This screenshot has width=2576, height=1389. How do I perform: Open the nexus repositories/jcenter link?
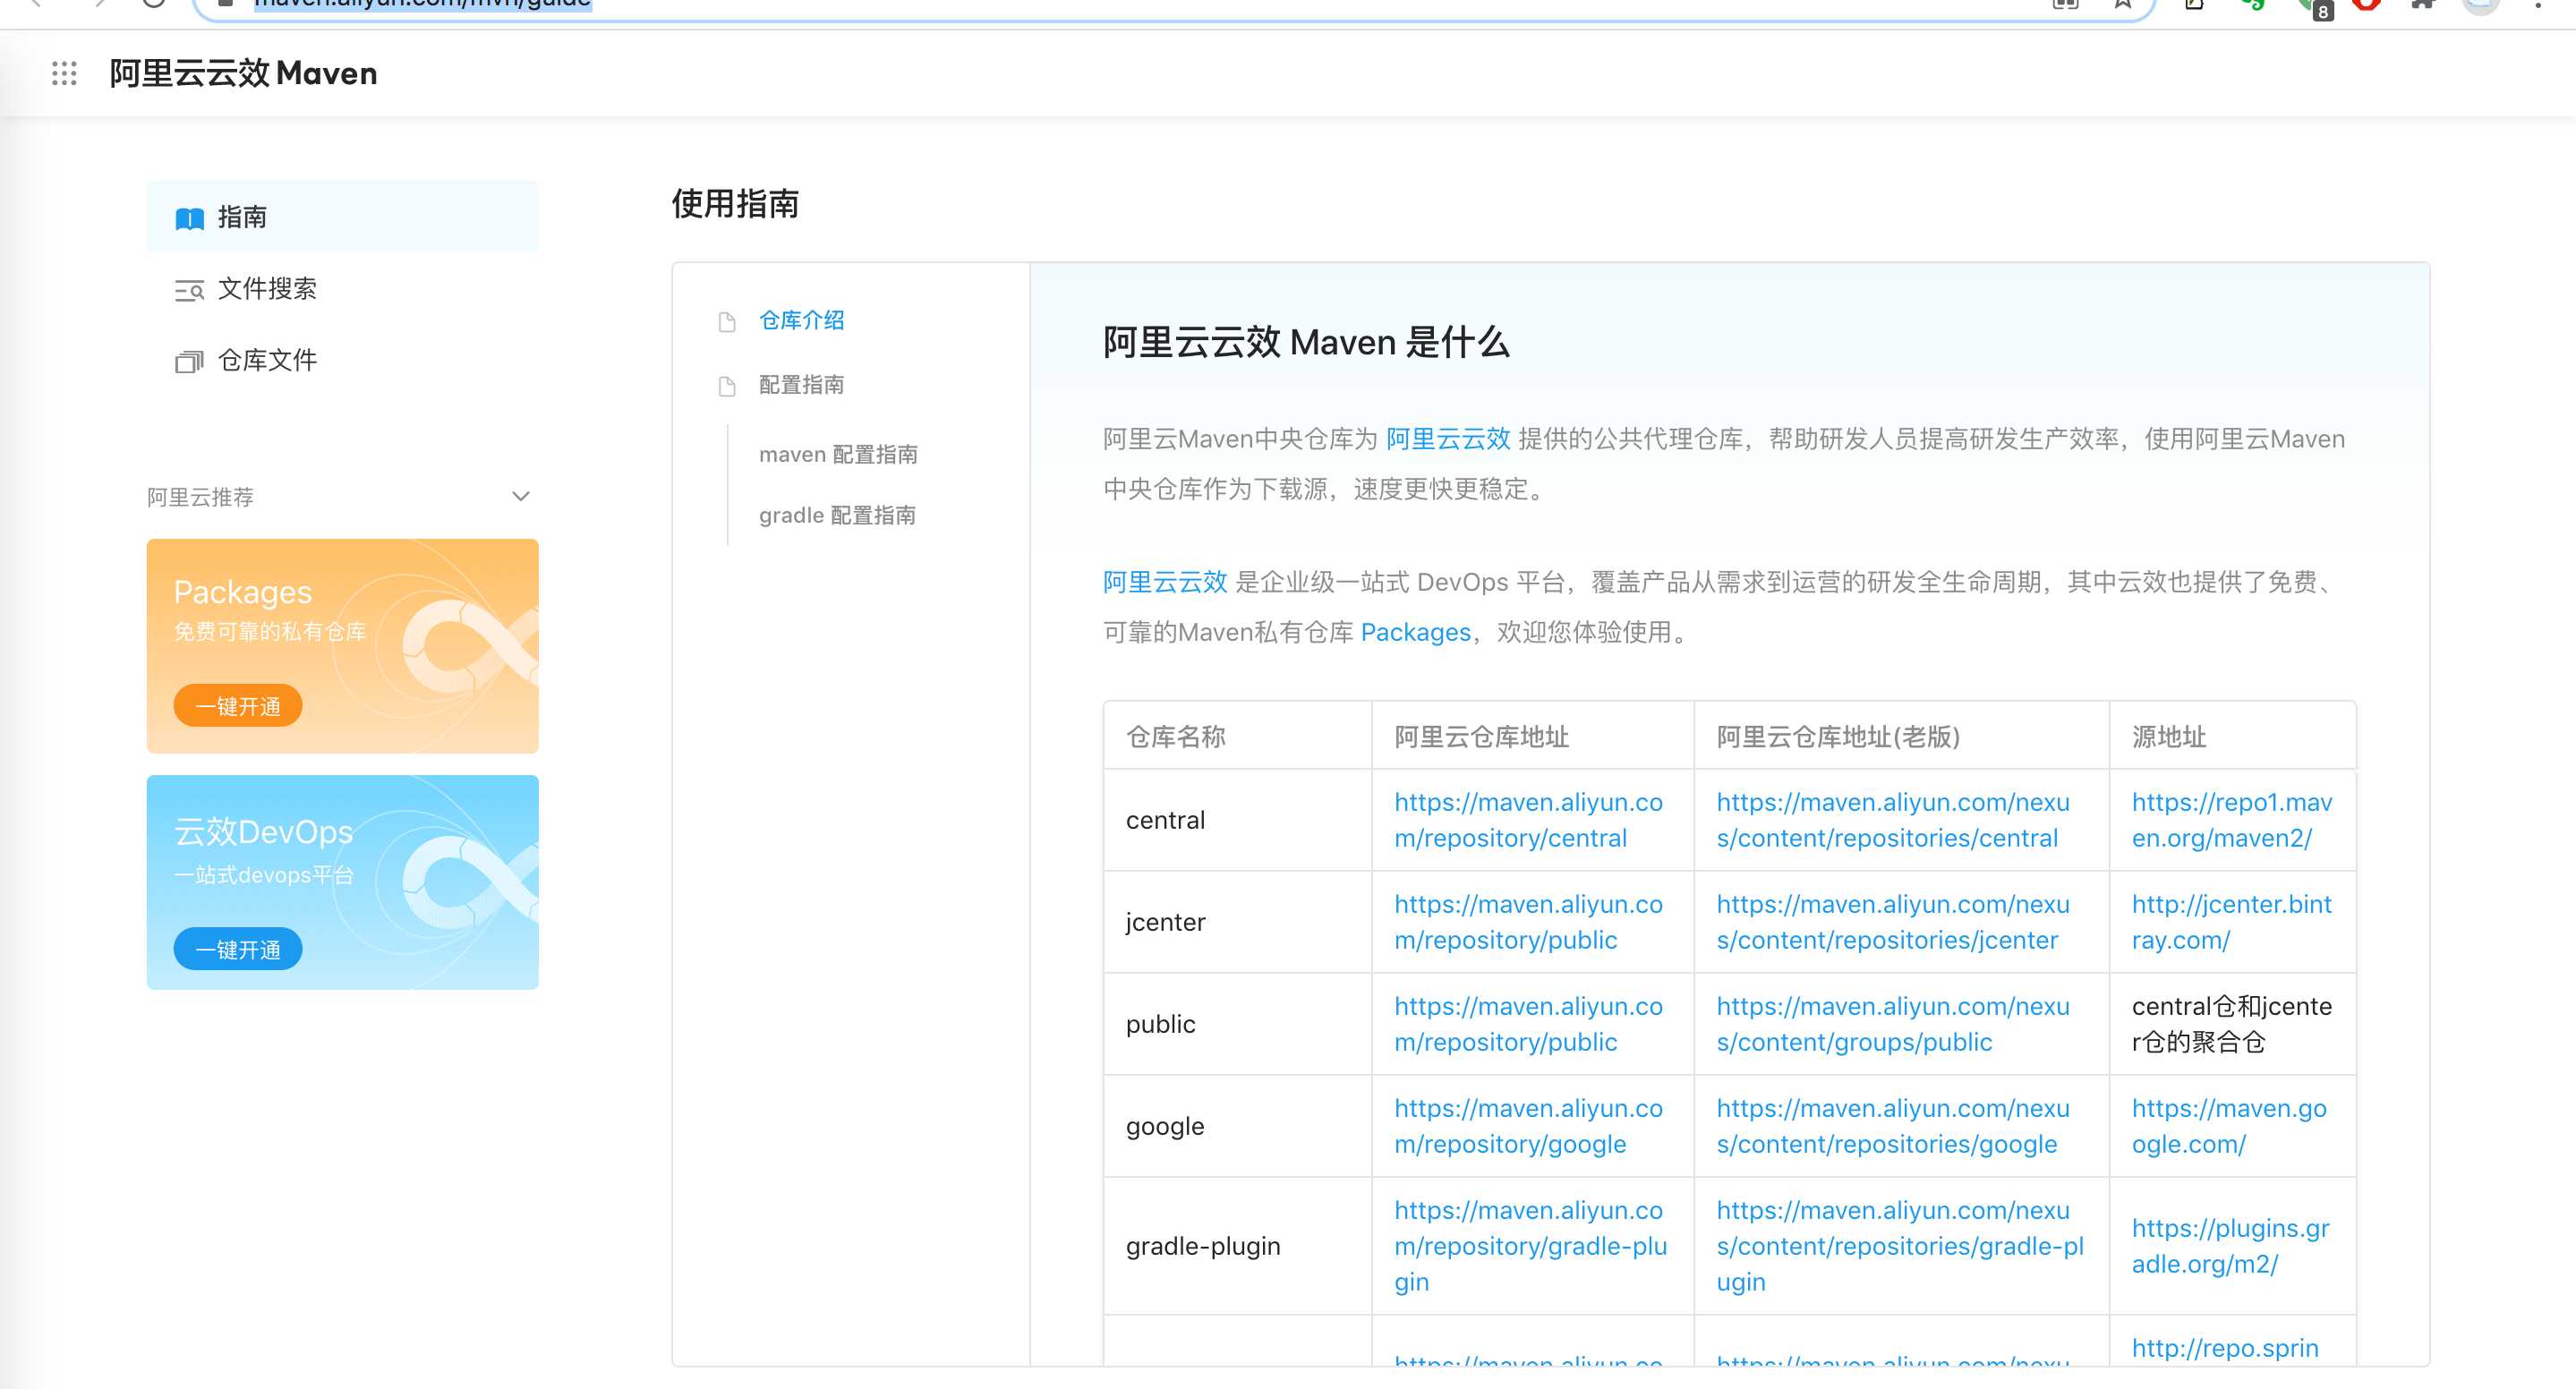click(x=1892, y=922)
